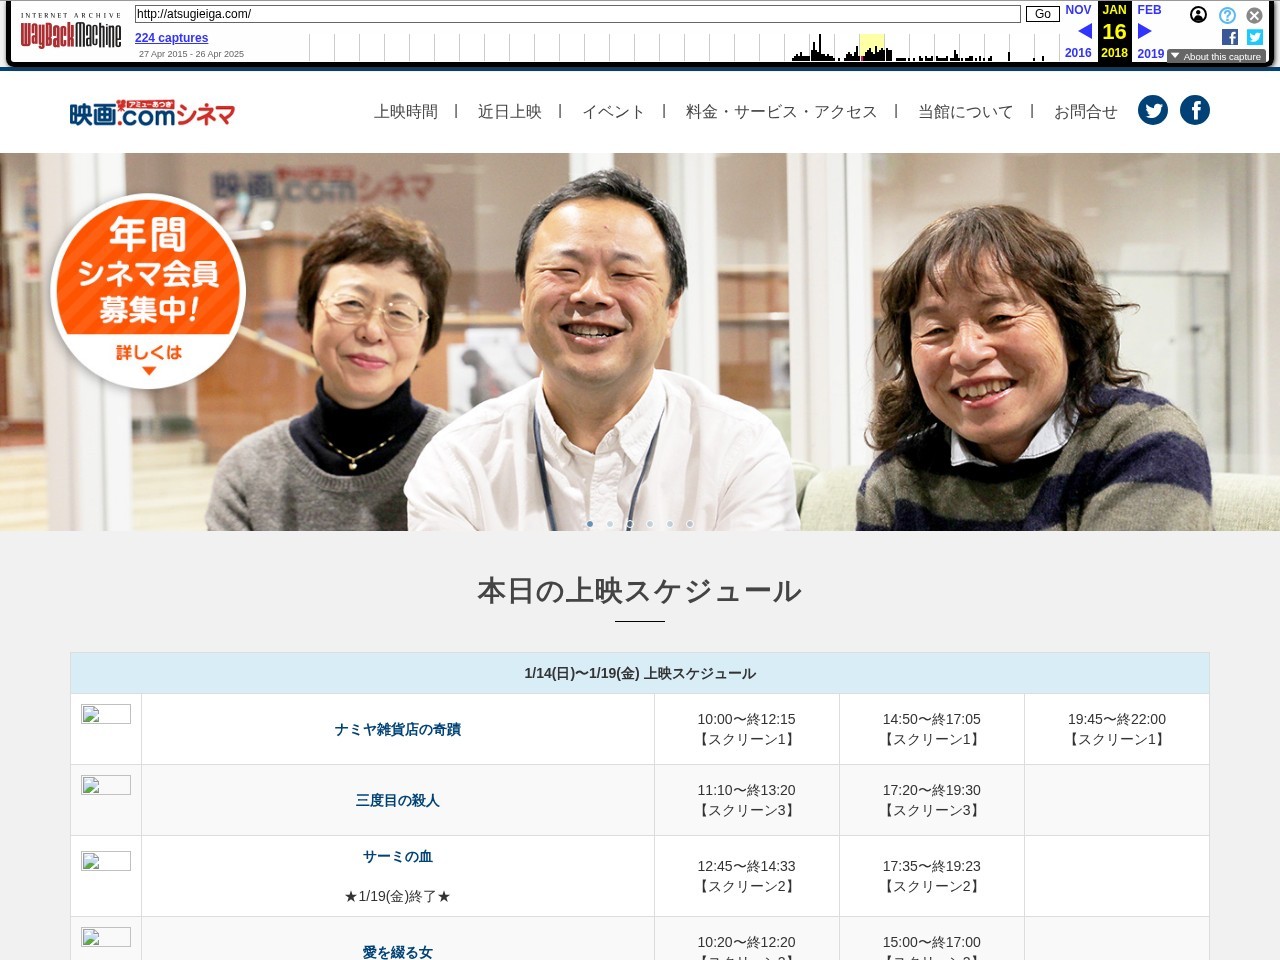Click the Wayback URL input field

pyautogui.click(x=577, y=14)
